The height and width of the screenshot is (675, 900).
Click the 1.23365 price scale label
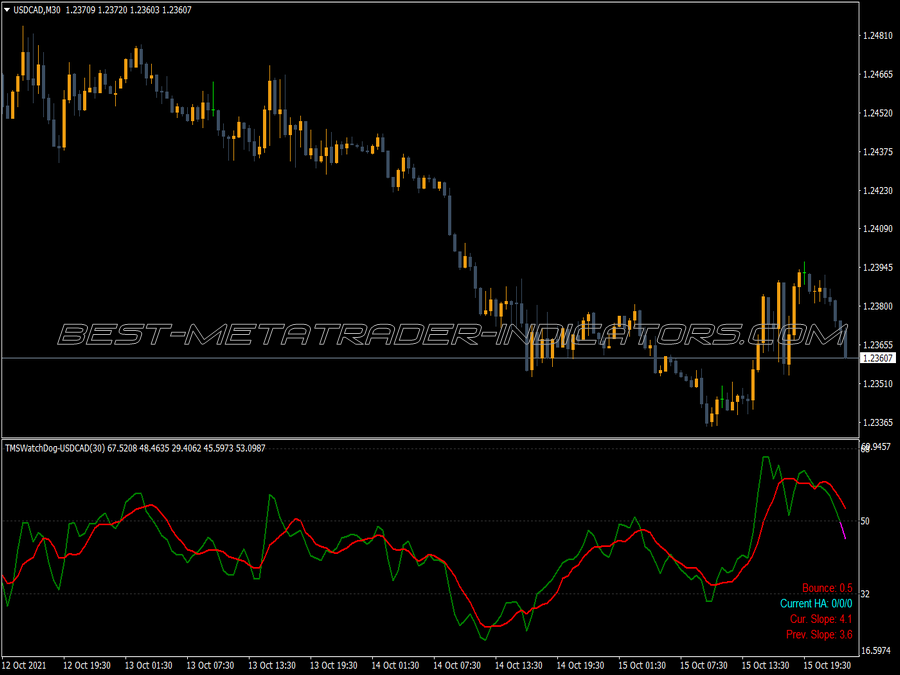tap(878, 422)
